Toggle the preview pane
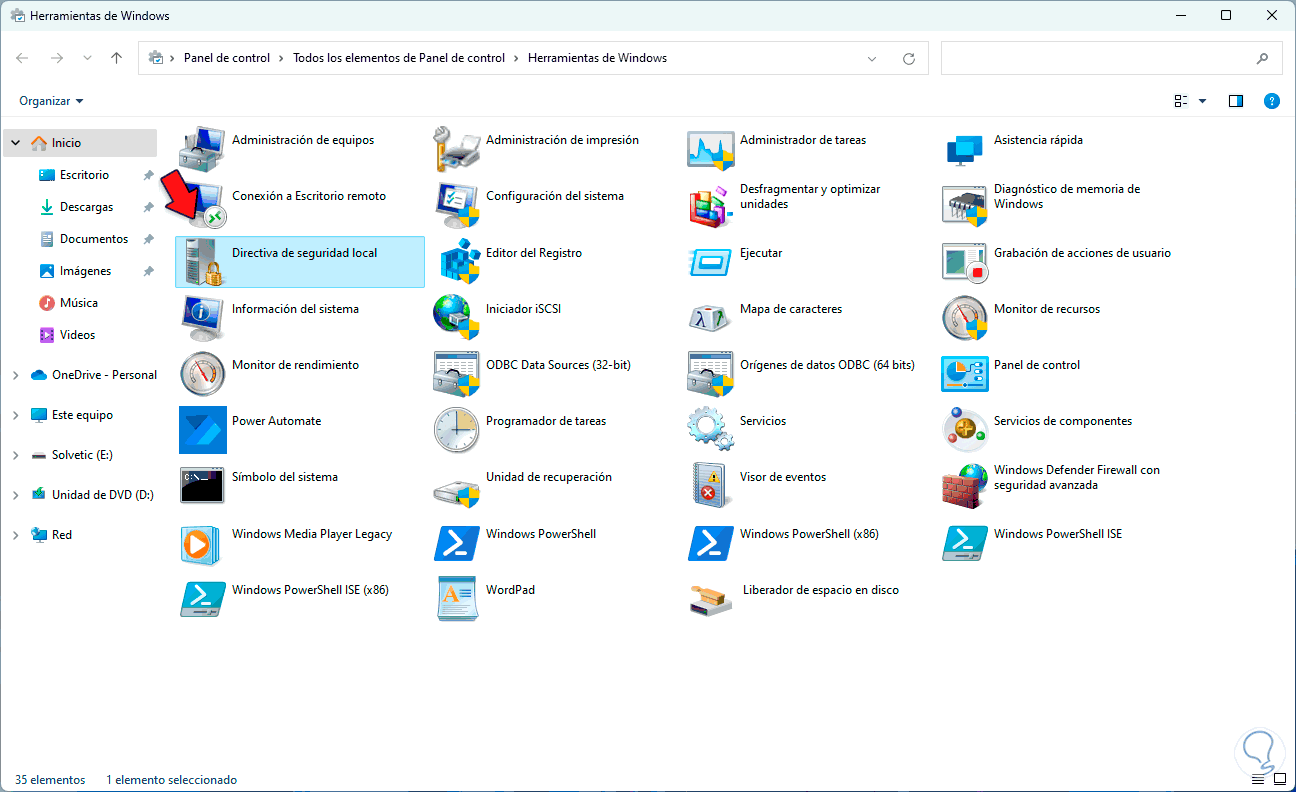 point(1236,101)
